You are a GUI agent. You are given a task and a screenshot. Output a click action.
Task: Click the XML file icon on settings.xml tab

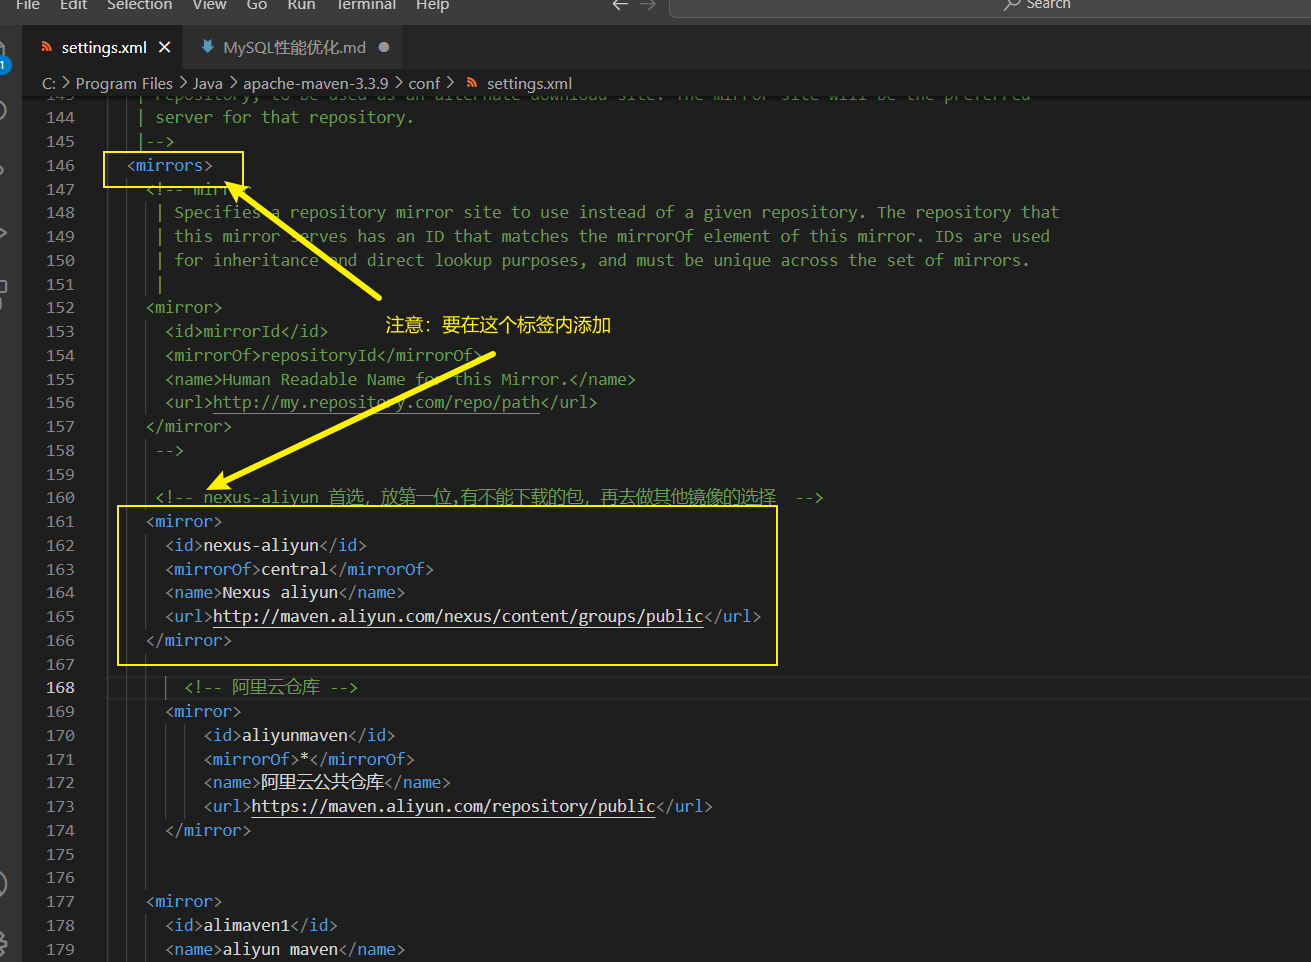click(x=46, y=47)
